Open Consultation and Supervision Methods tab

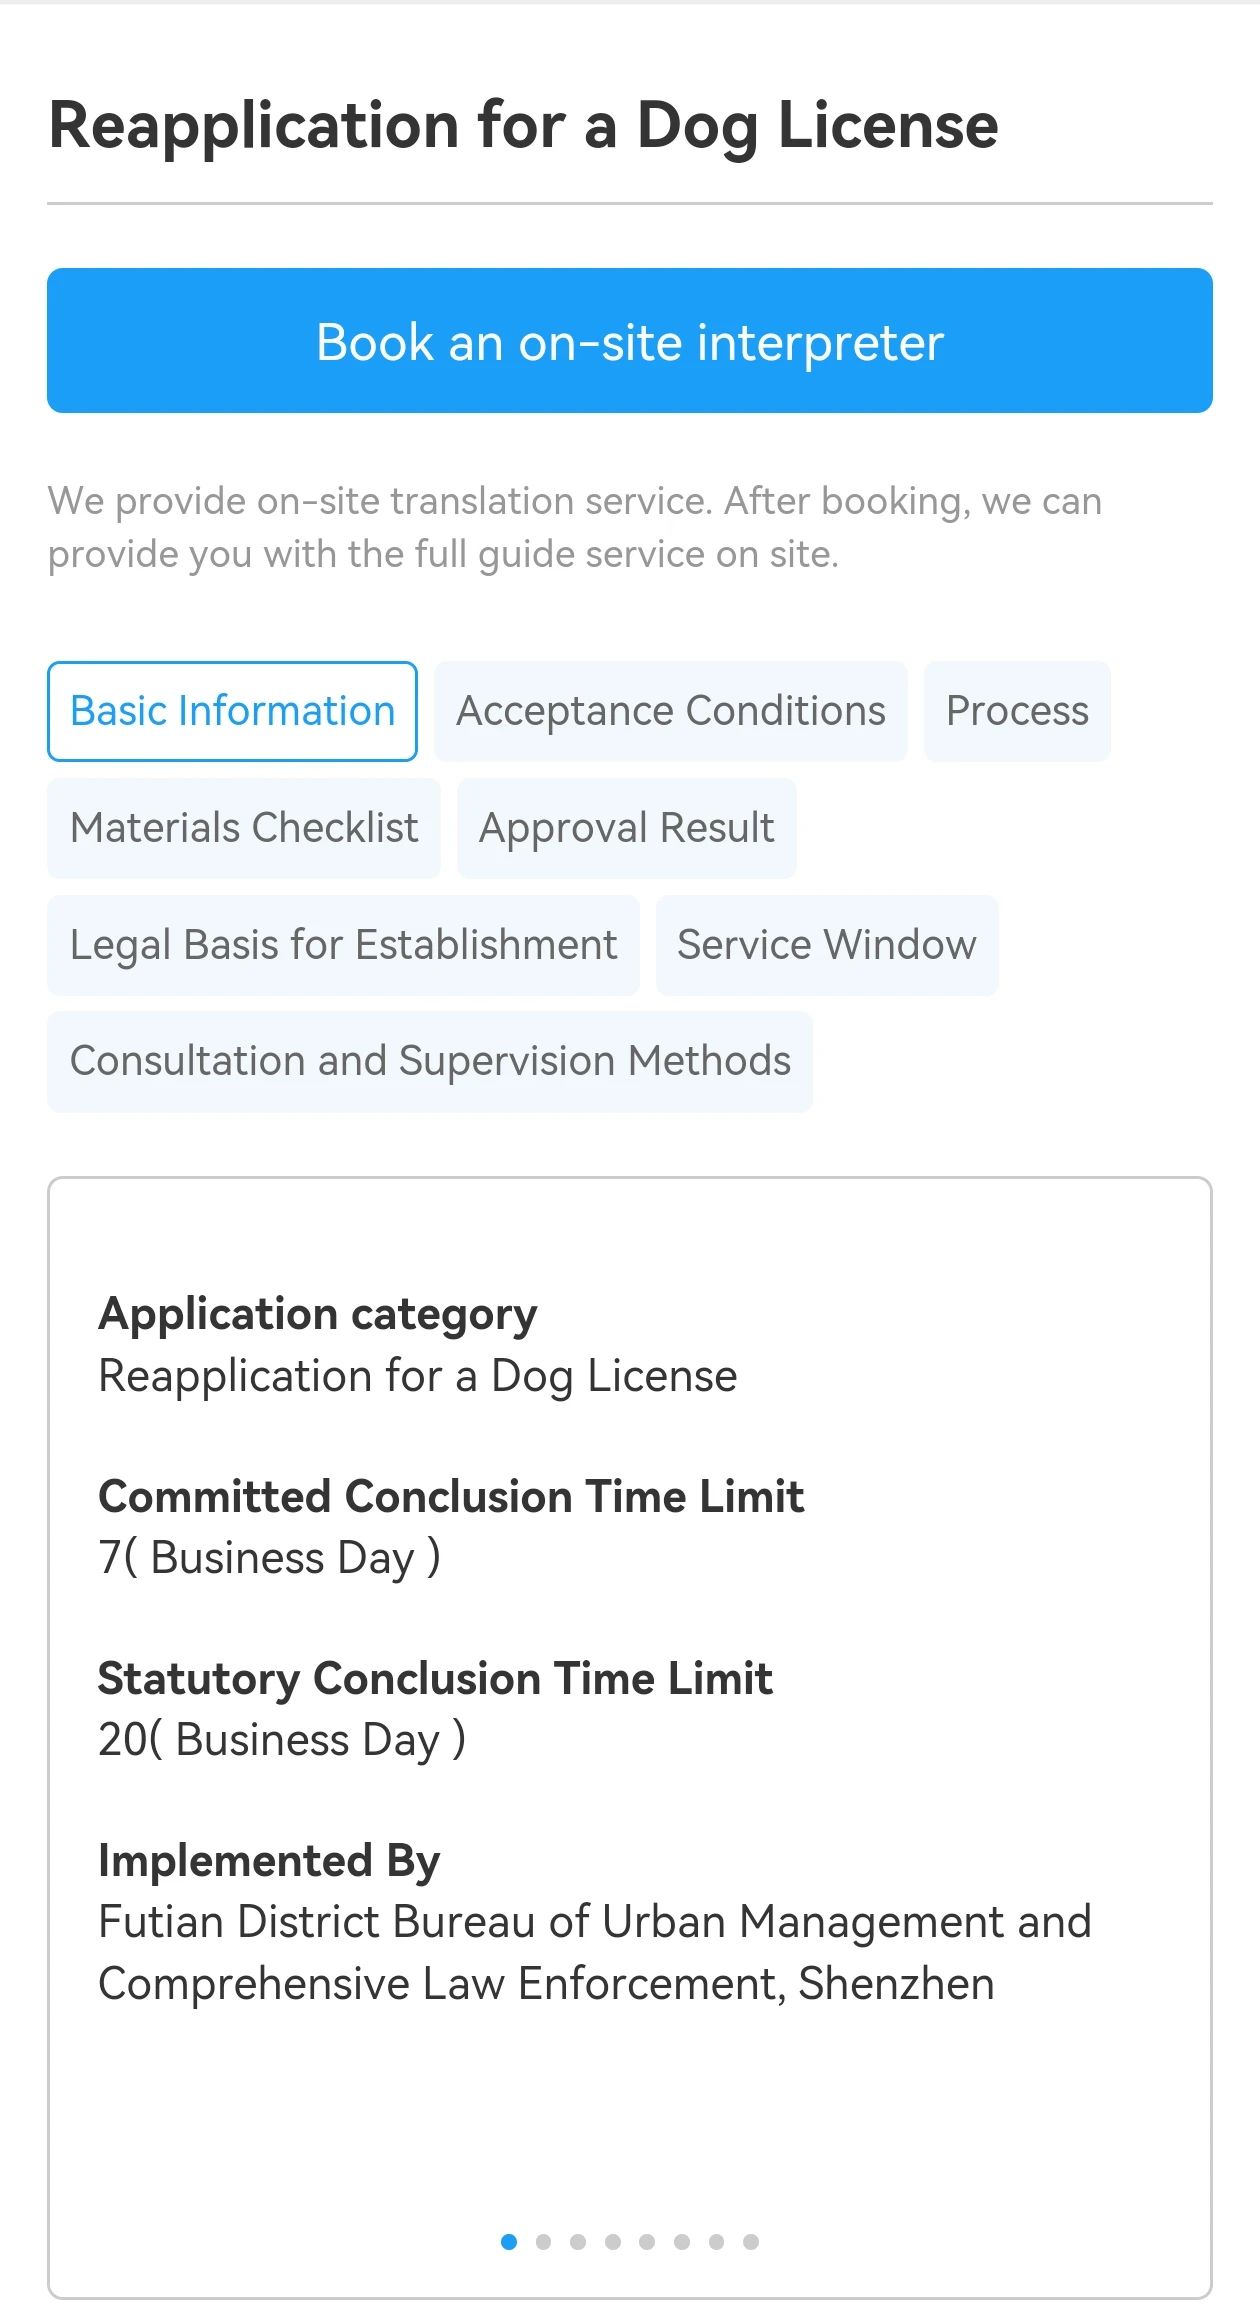click(x=430, y=1061)
